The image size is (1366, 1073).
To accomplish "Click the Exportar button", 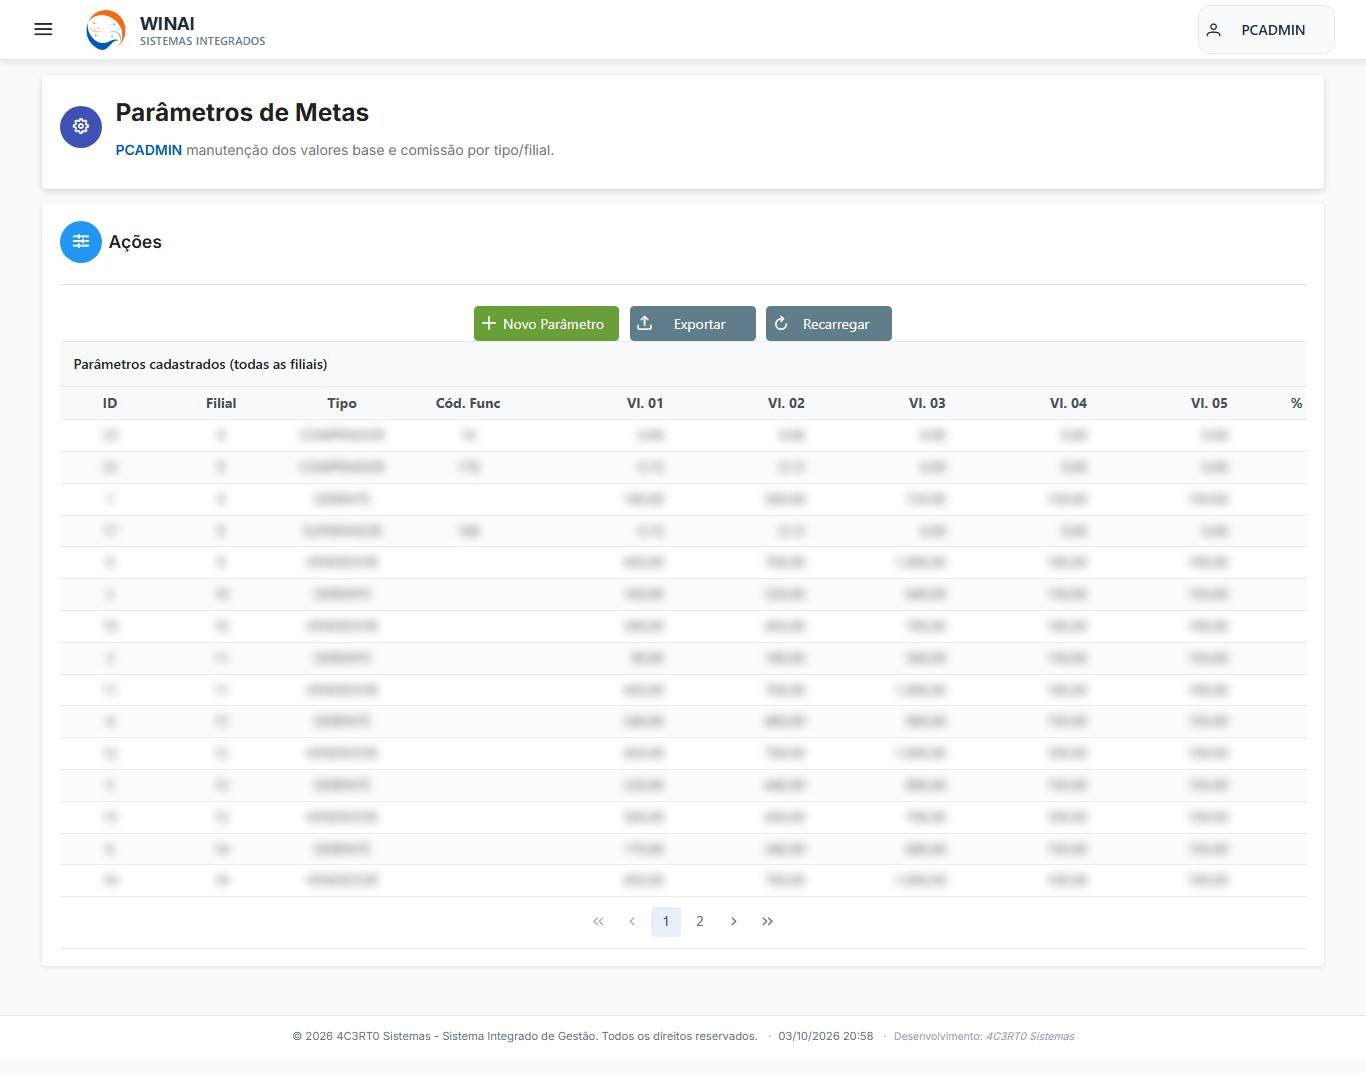I will (693, 324).
